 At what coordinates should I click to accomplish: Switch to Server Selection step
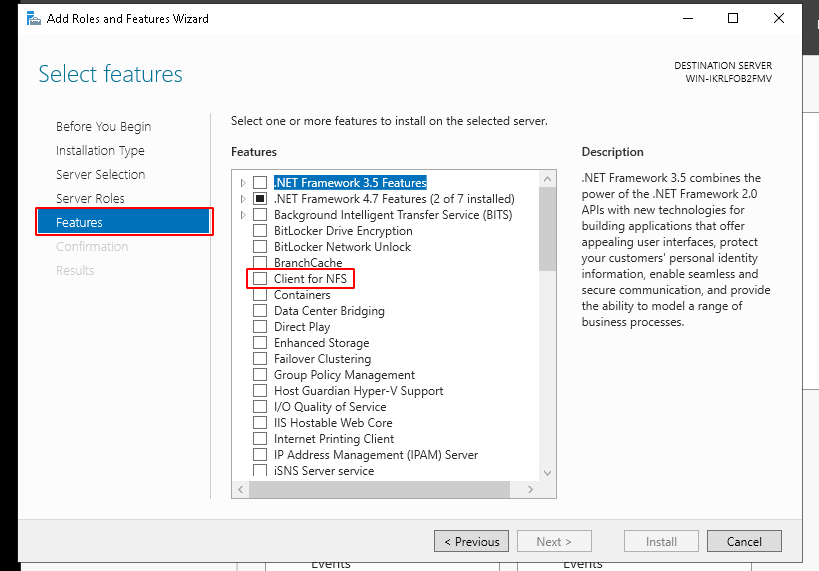tap(100, 174)
